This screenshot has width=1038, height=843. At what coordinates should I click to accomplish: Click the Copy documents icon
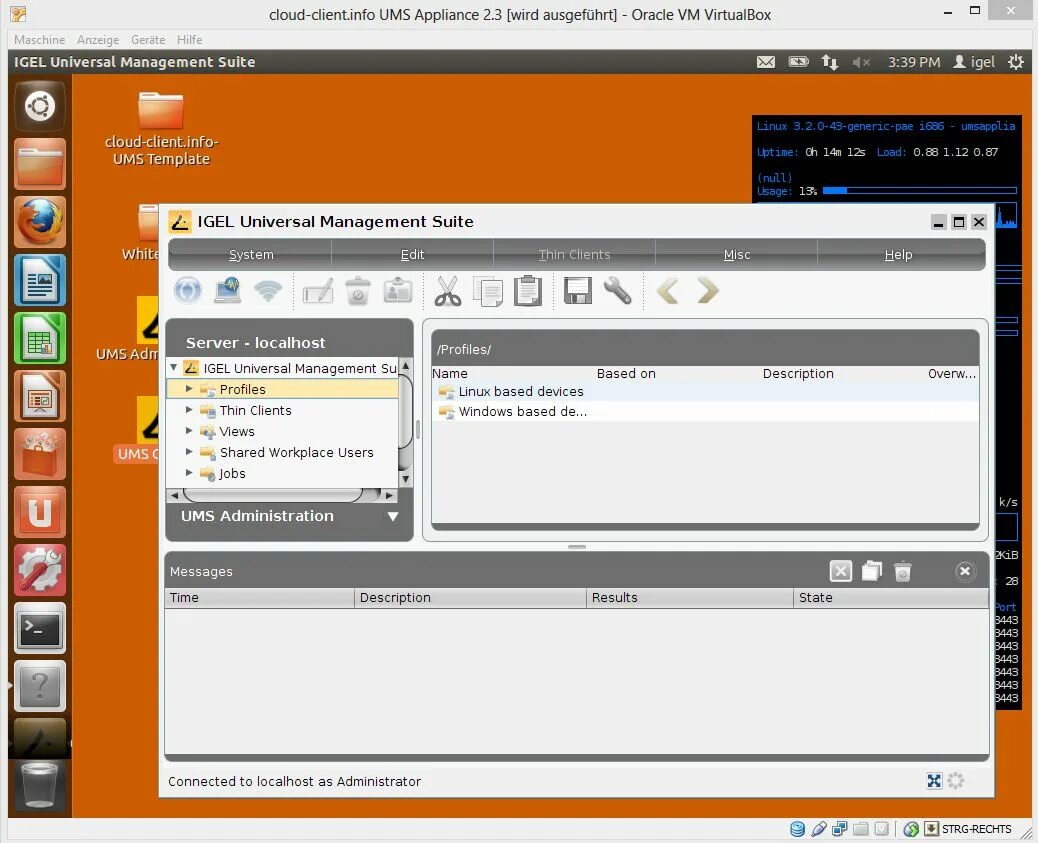[488, 291]
